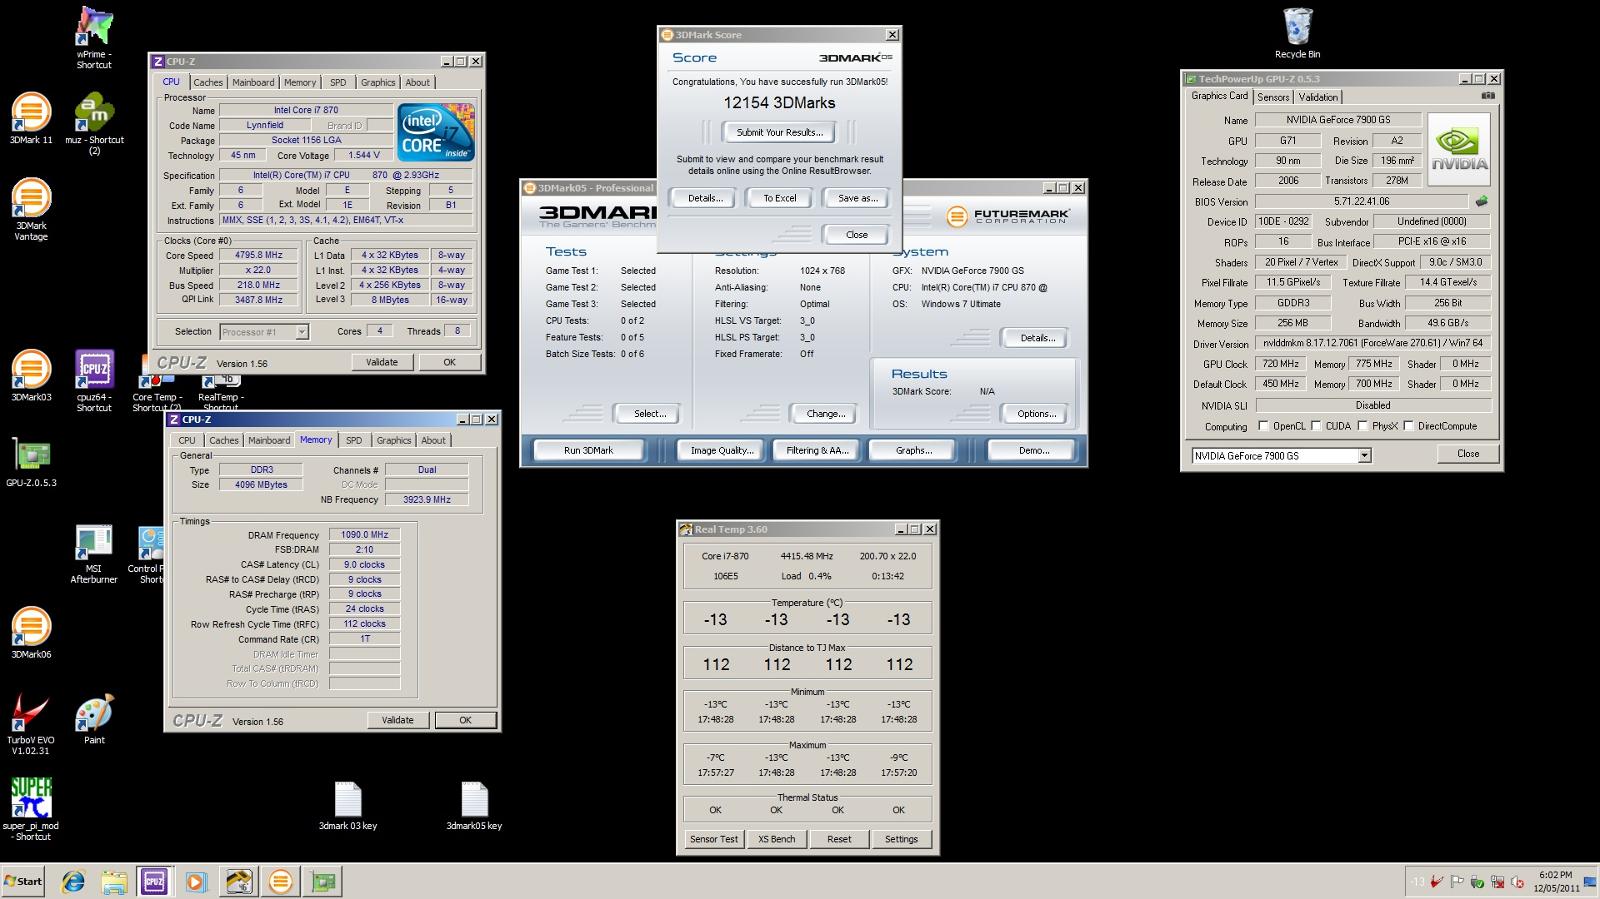Screen dimensions: 1600x899
Task: Open Graphics tab in lower CPU-Z window
Action: (x=393, y=440)
